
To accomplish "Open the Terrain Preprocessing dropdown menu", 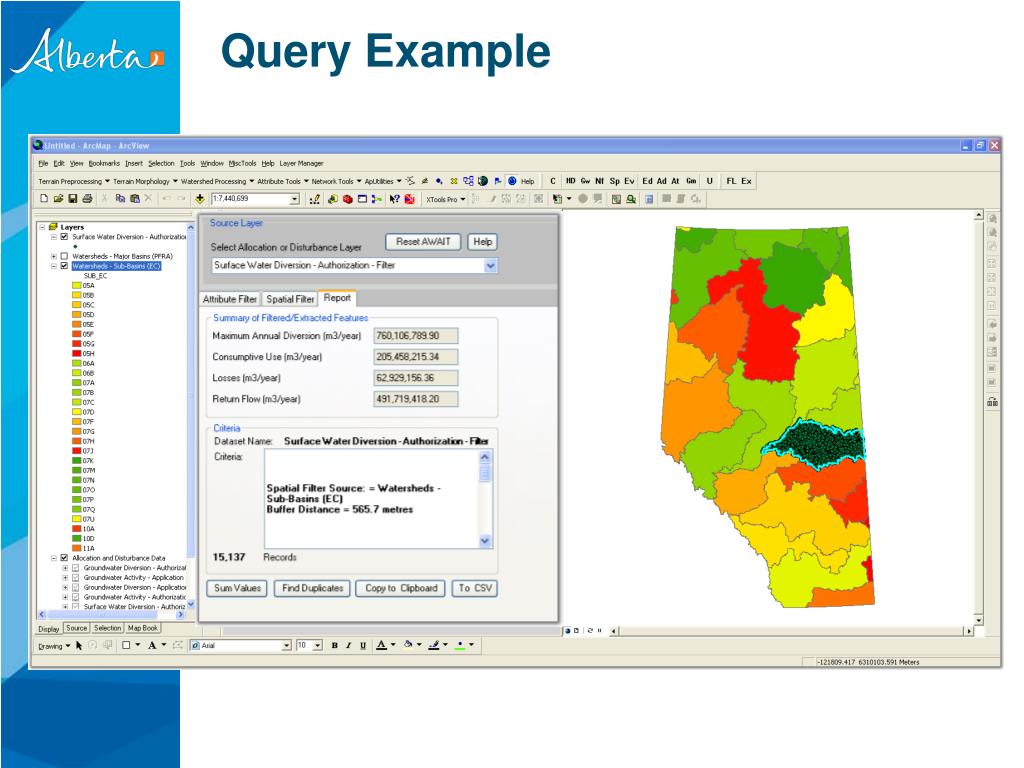I will pyautogui.click(x=74, y=181).
